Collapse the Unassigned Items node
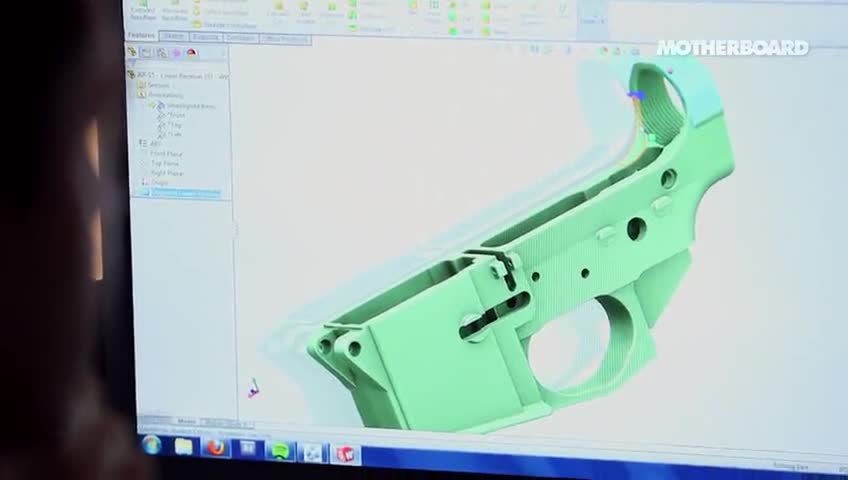 click(x=152, y=106)
